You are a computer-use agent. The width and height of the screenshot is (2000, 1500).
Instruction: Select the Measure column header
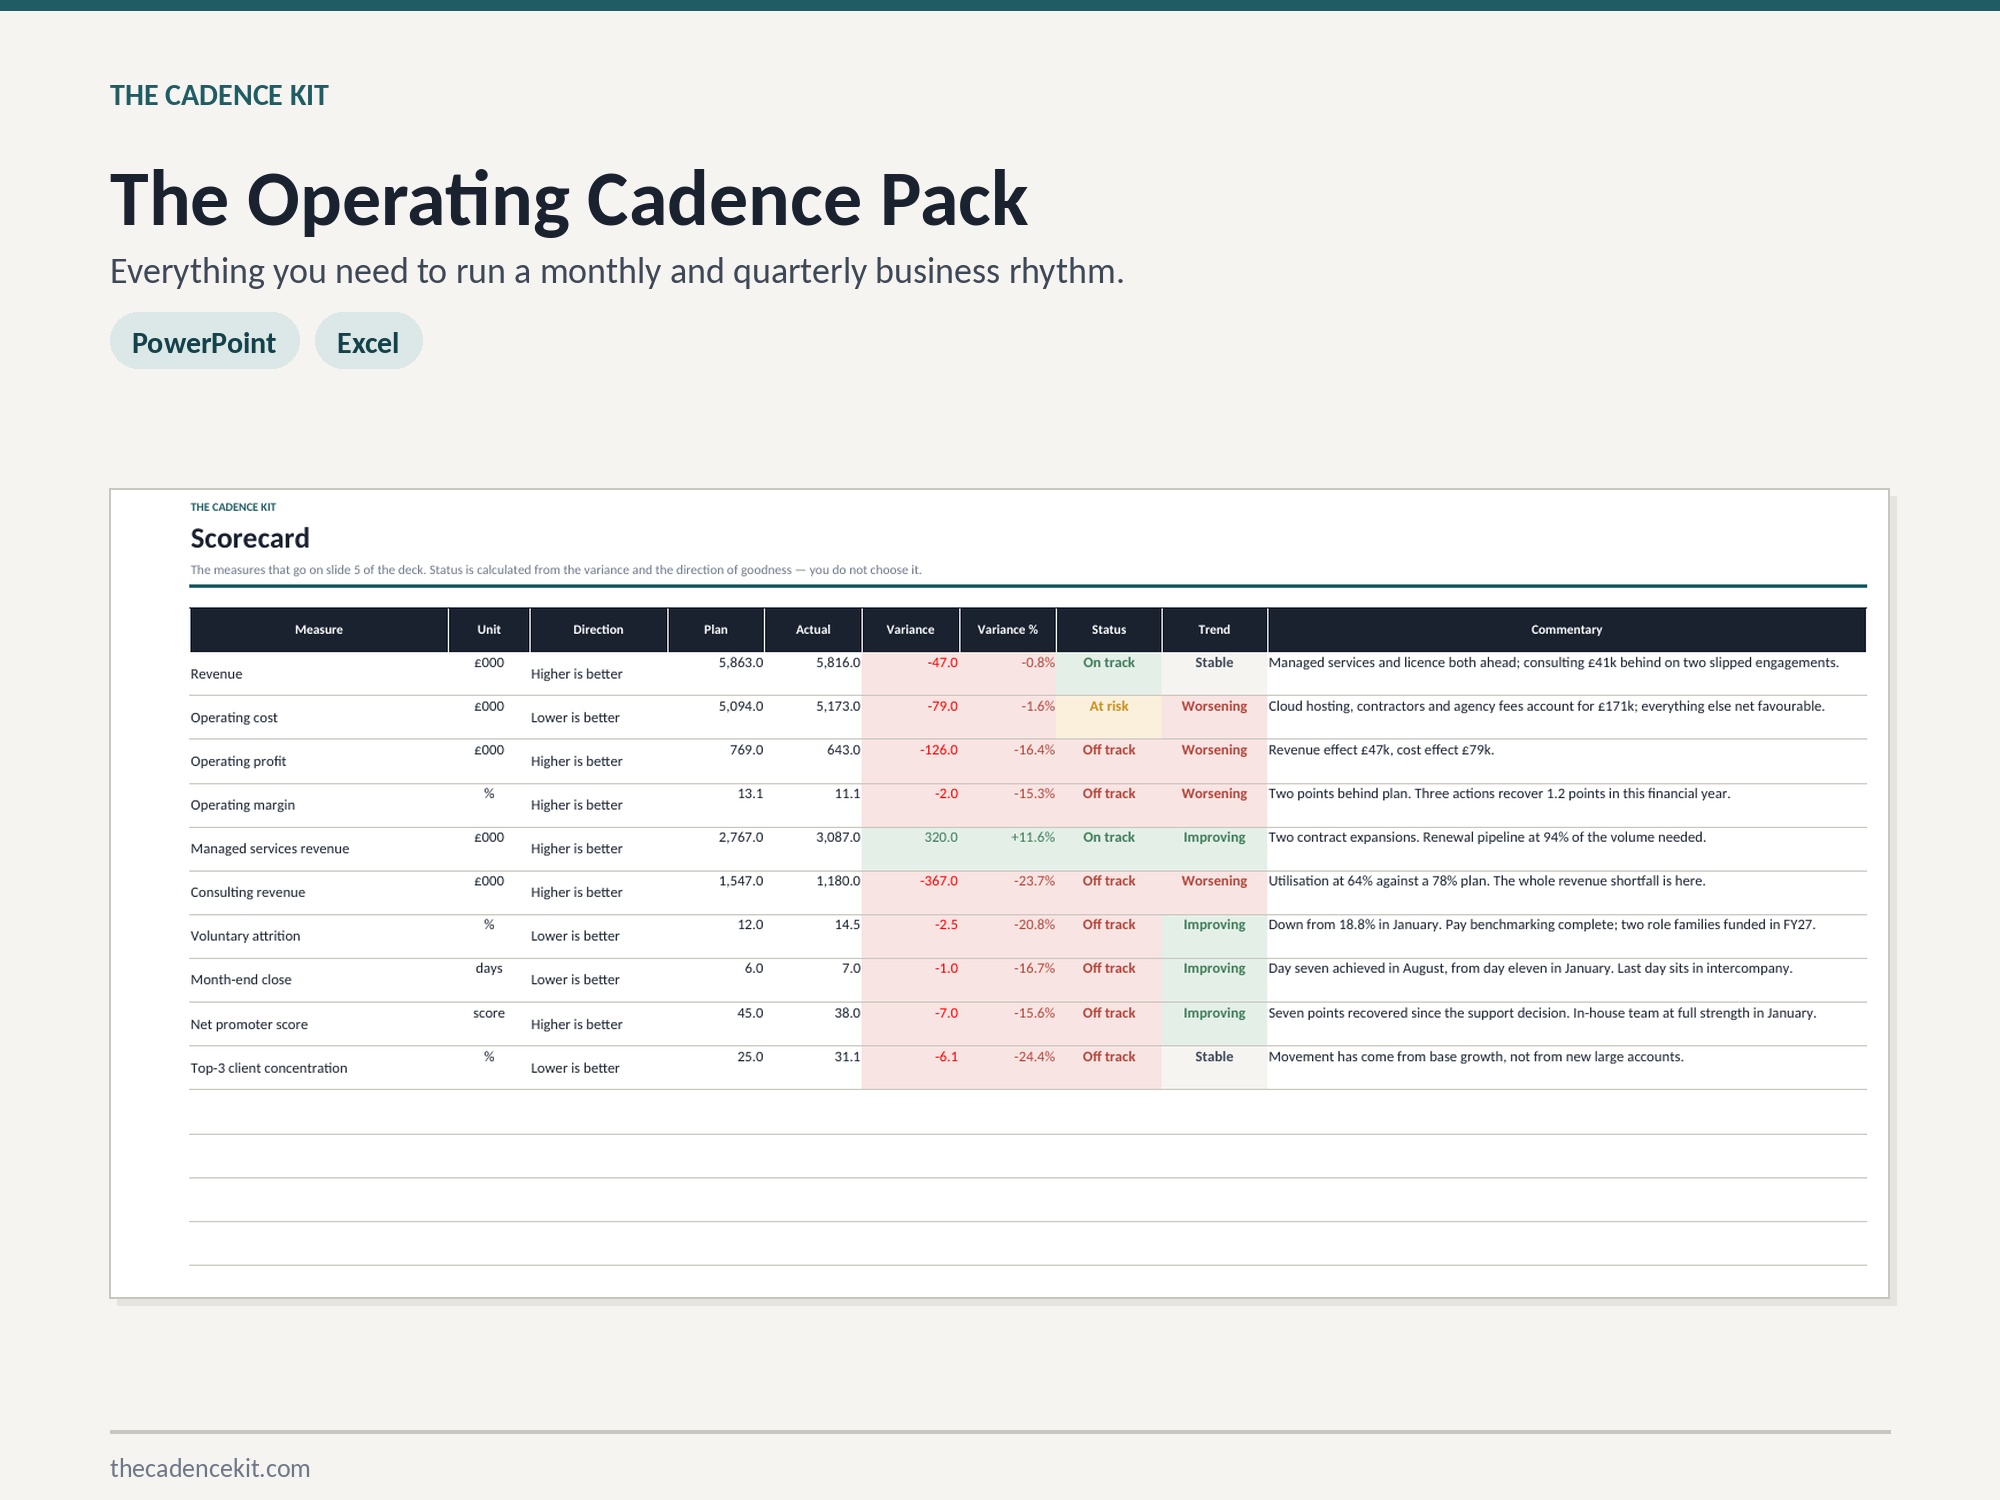[319, 629]
